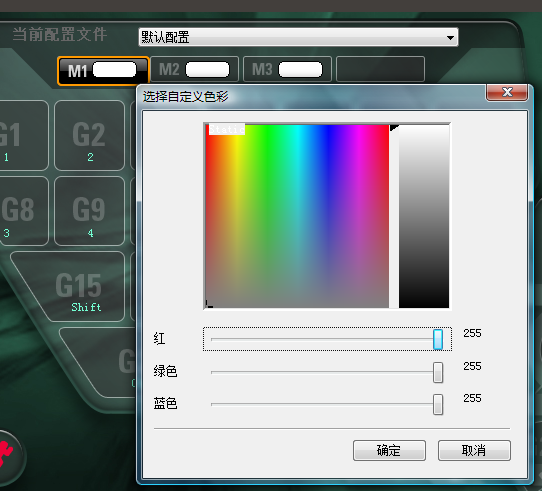
Task: Click the 取消 cancel button
Action: pos(474,450)
